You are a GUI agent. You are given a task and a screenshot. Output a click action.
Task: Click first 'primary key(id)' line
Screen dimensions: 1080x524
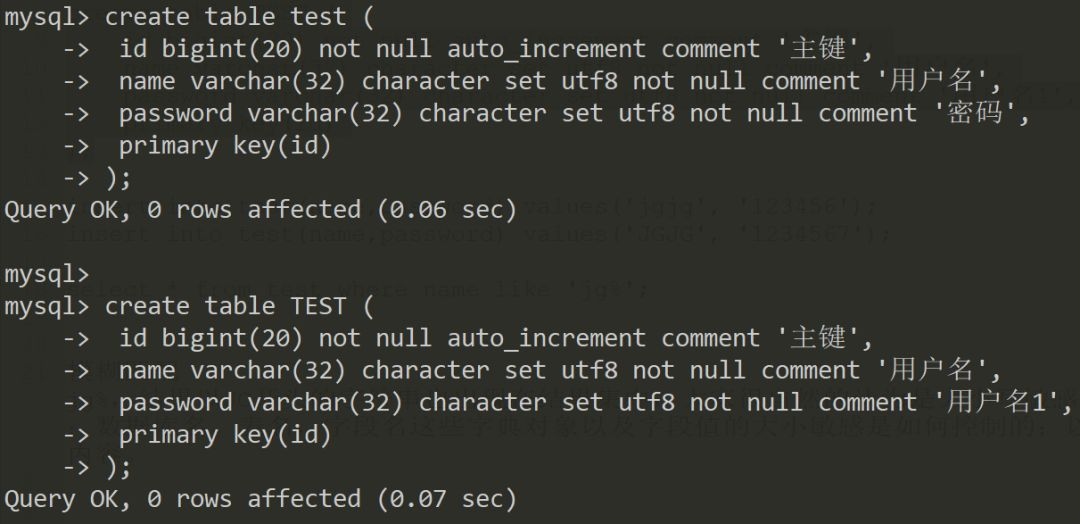pos(225,145)
